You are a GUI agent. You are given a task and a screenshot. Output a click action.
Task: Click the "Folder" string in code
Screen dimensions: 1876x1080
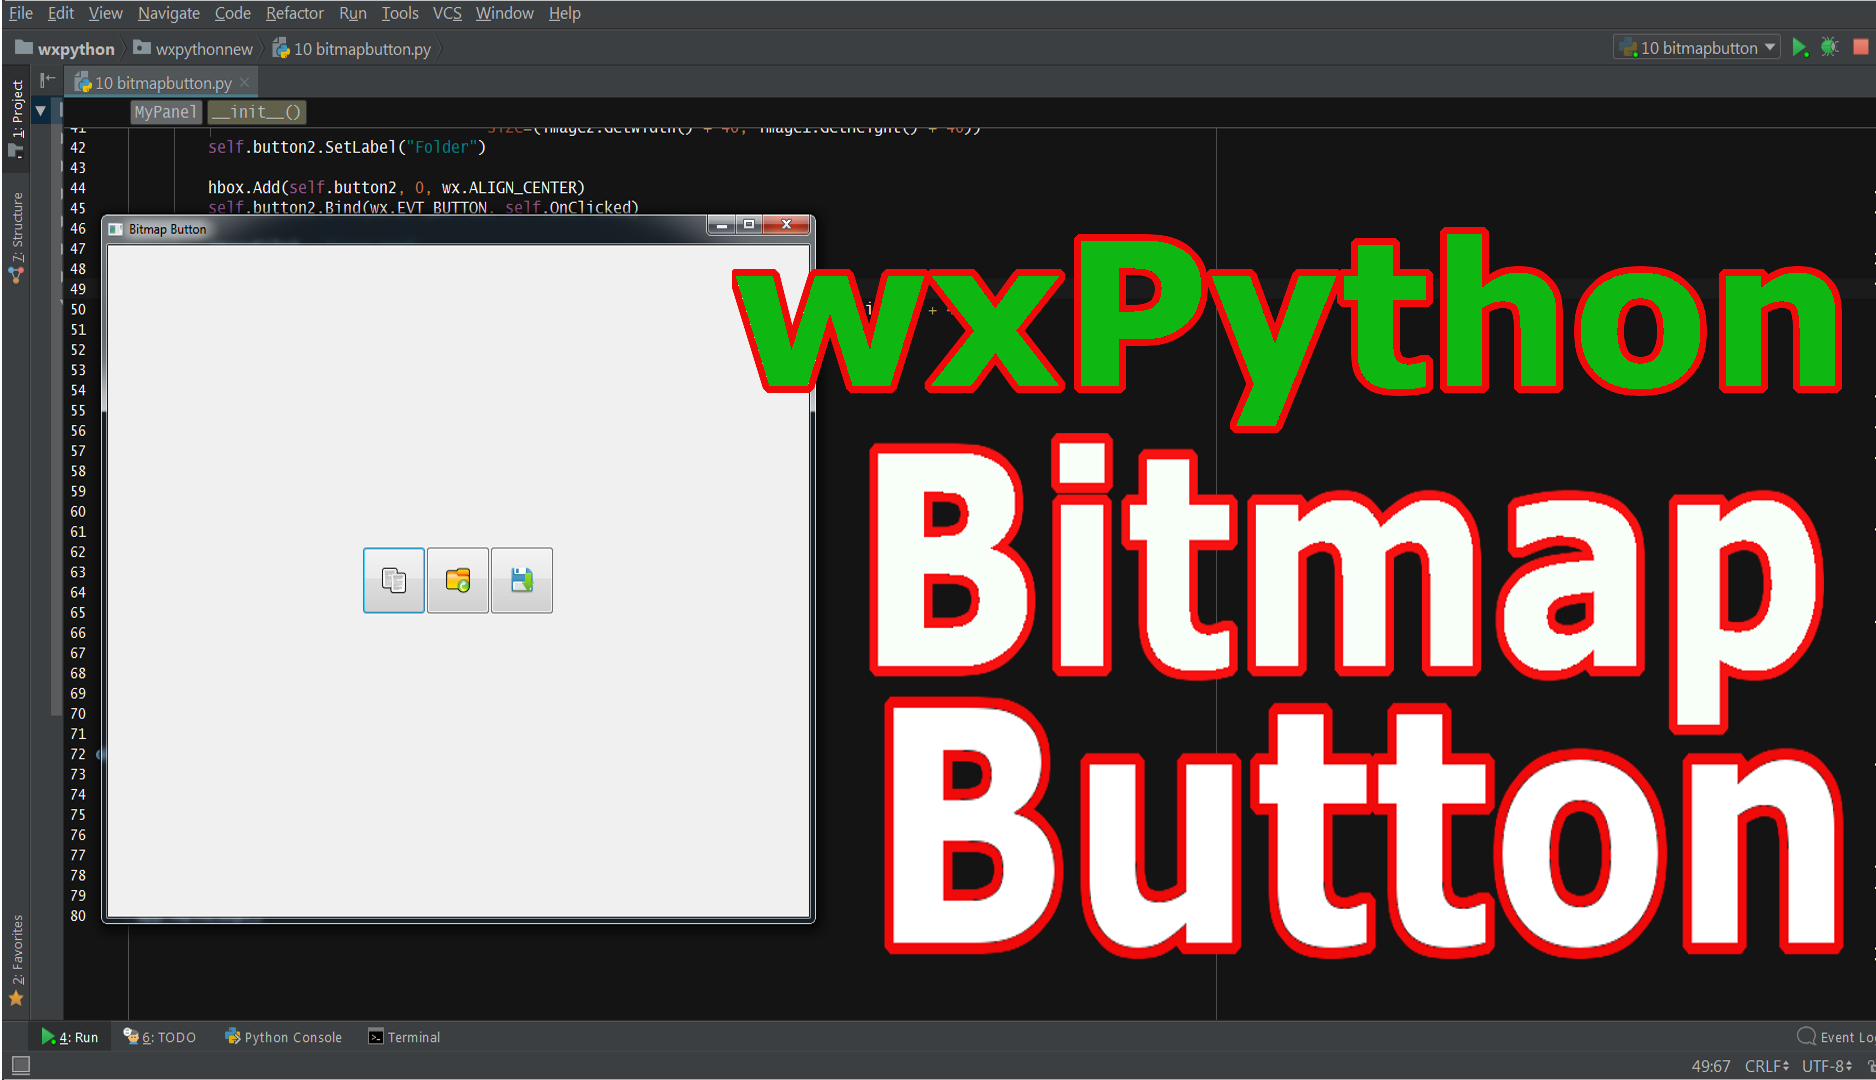coord(441,147)
